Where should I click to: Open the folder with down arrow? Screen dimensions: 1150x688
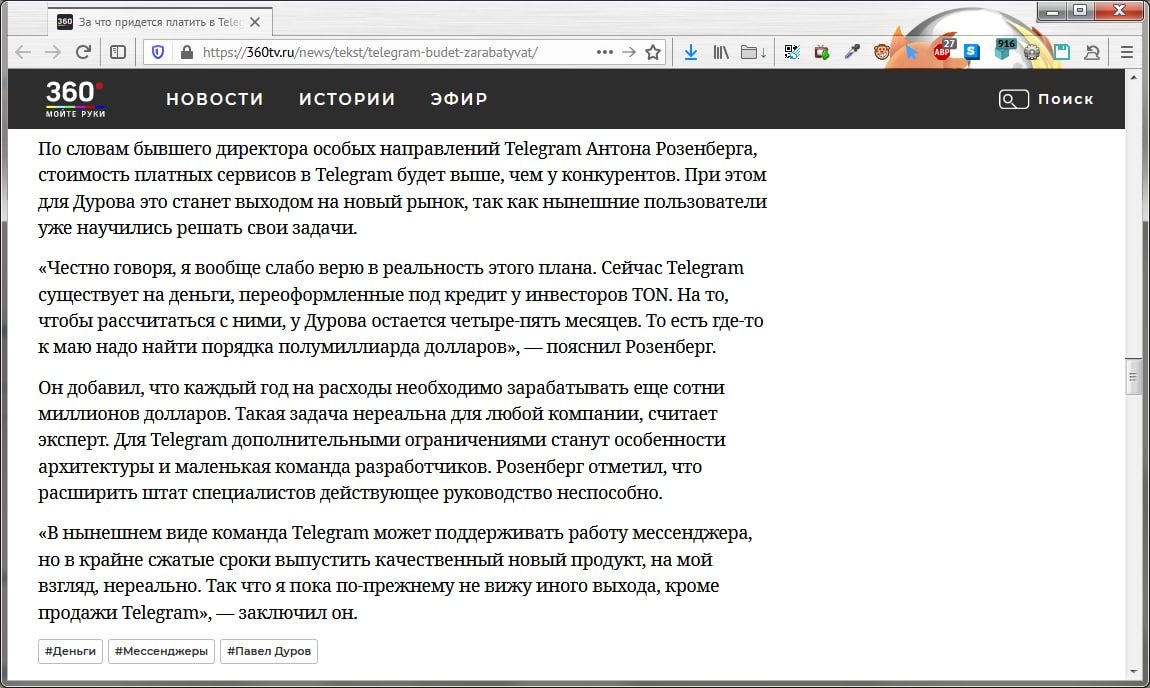753,52
